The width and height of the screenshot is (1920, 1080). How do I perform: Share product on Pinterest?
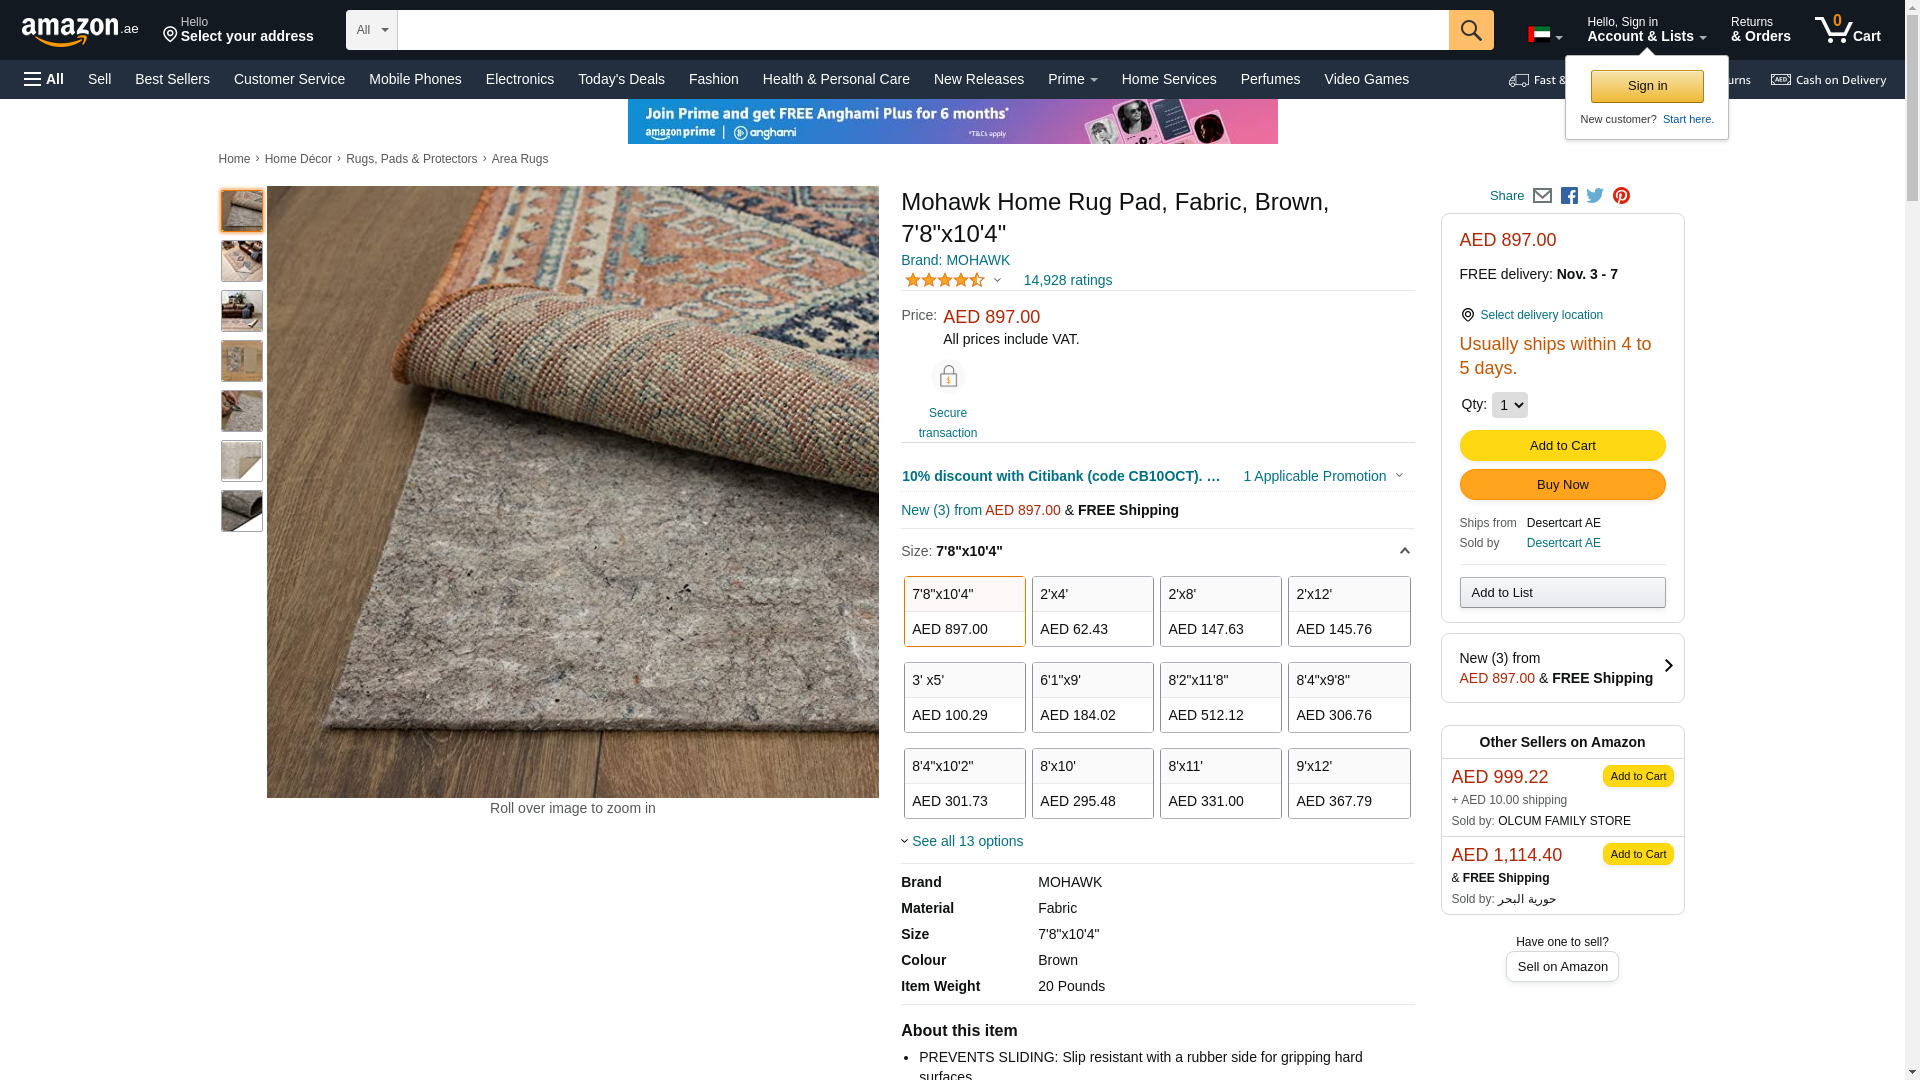[1621, 196]
